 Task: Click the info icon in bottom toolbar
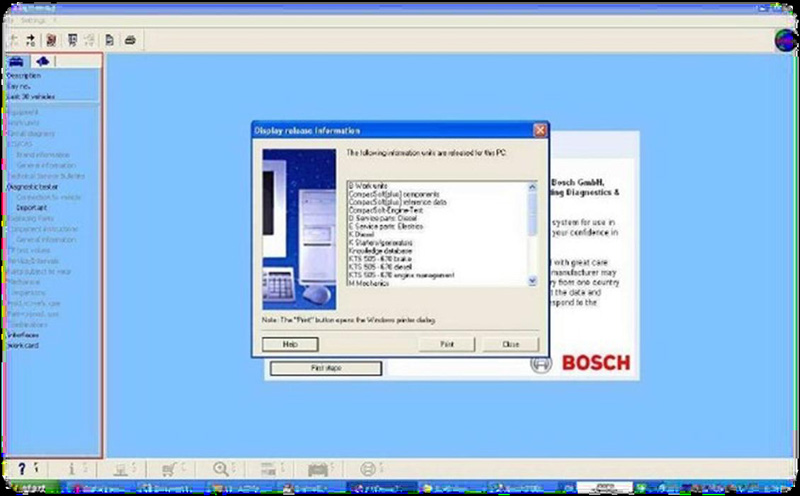72,468
